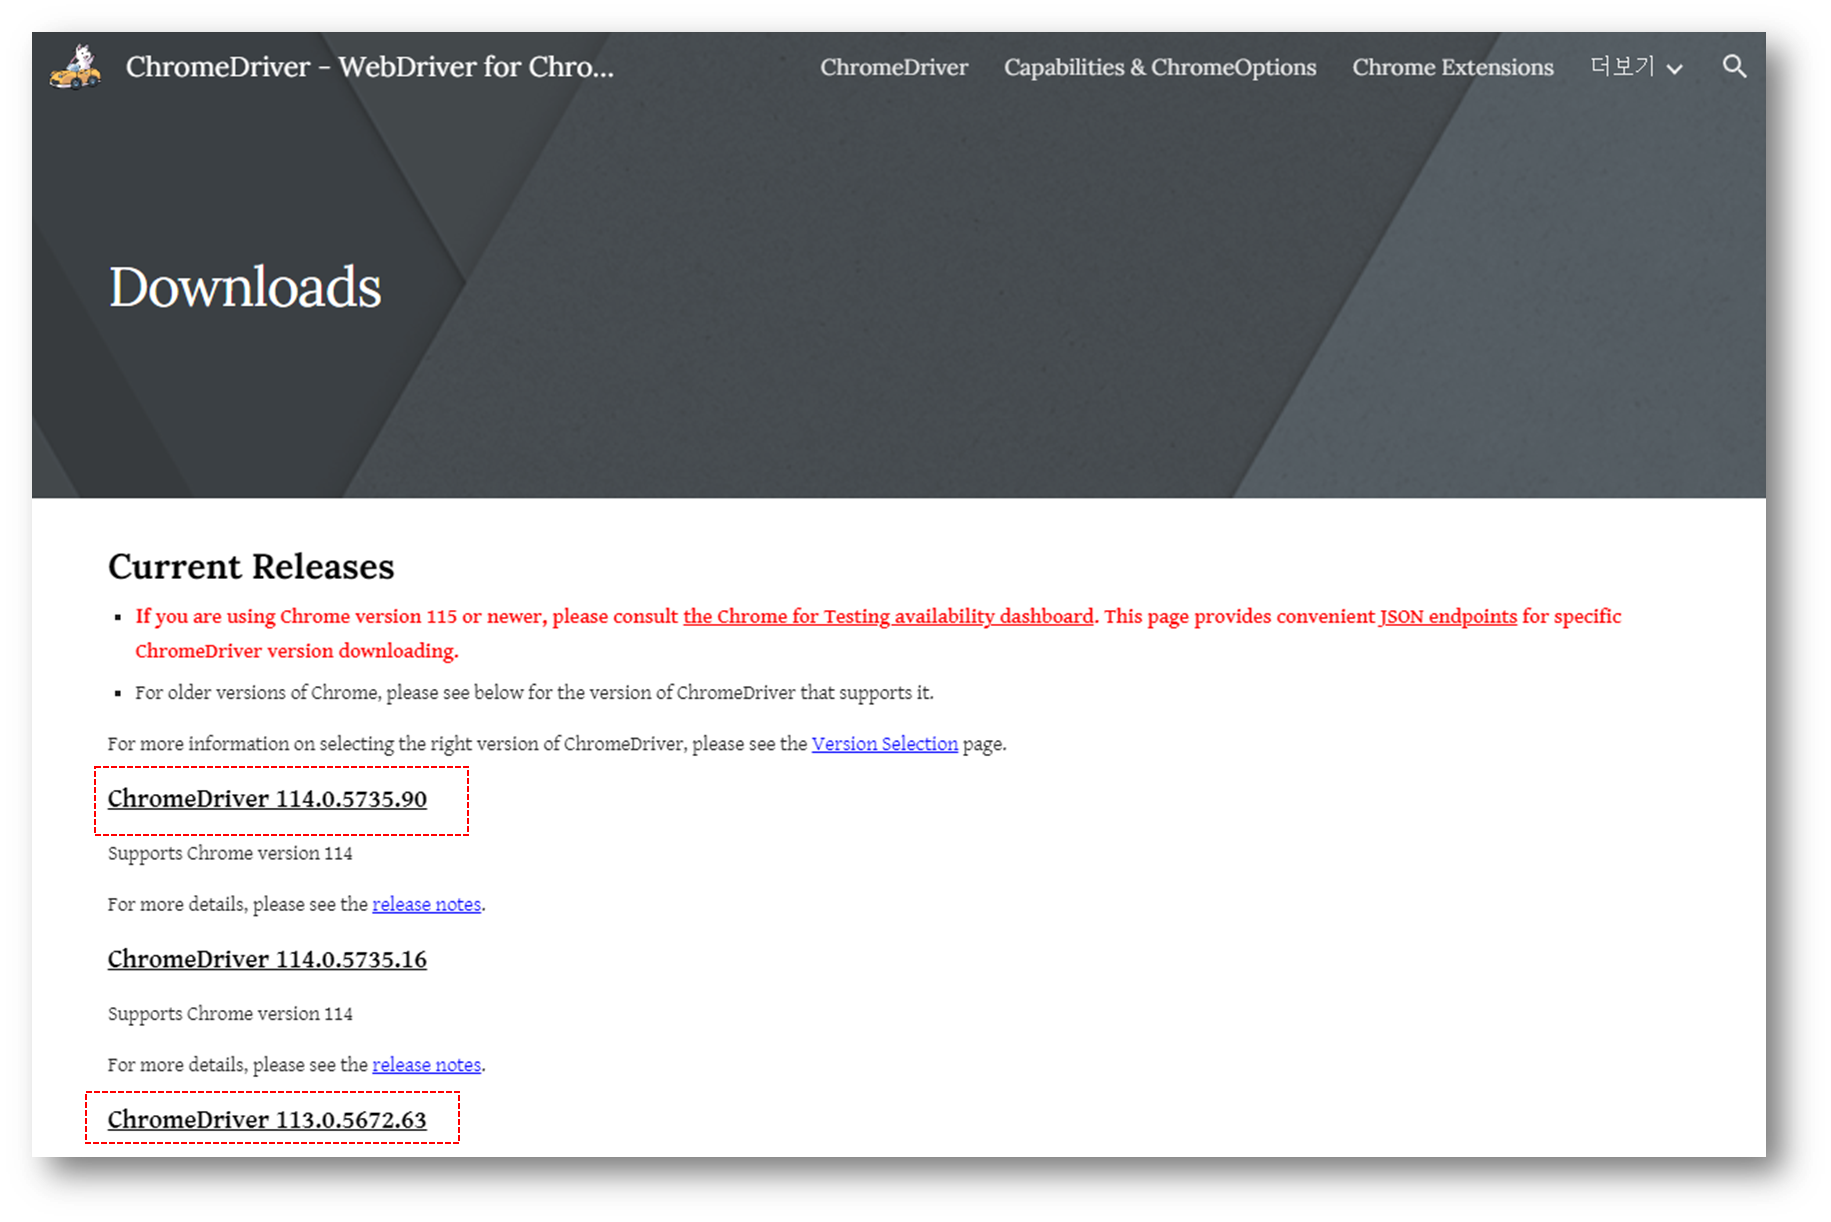Open the Chrome for Testing availability dashboard link
The height and width of the screenshot is (1222, 1831).
[x=888, y=616]
